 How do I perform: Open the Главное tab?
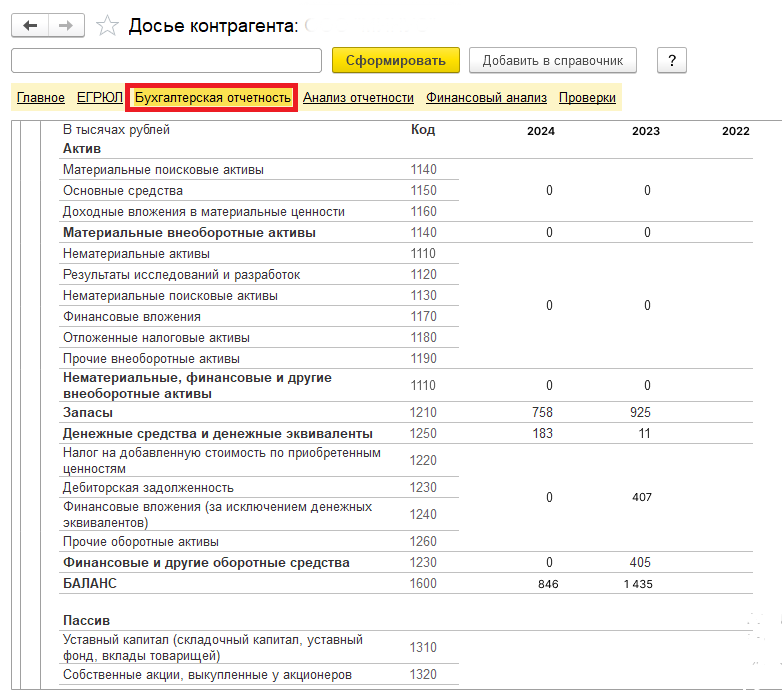[40, 97]
